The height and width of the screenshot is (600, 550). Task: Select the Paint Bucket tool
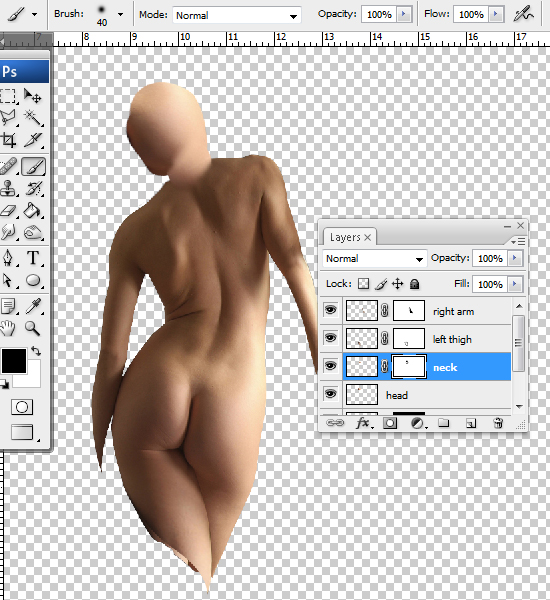click(x=33, y=210)
